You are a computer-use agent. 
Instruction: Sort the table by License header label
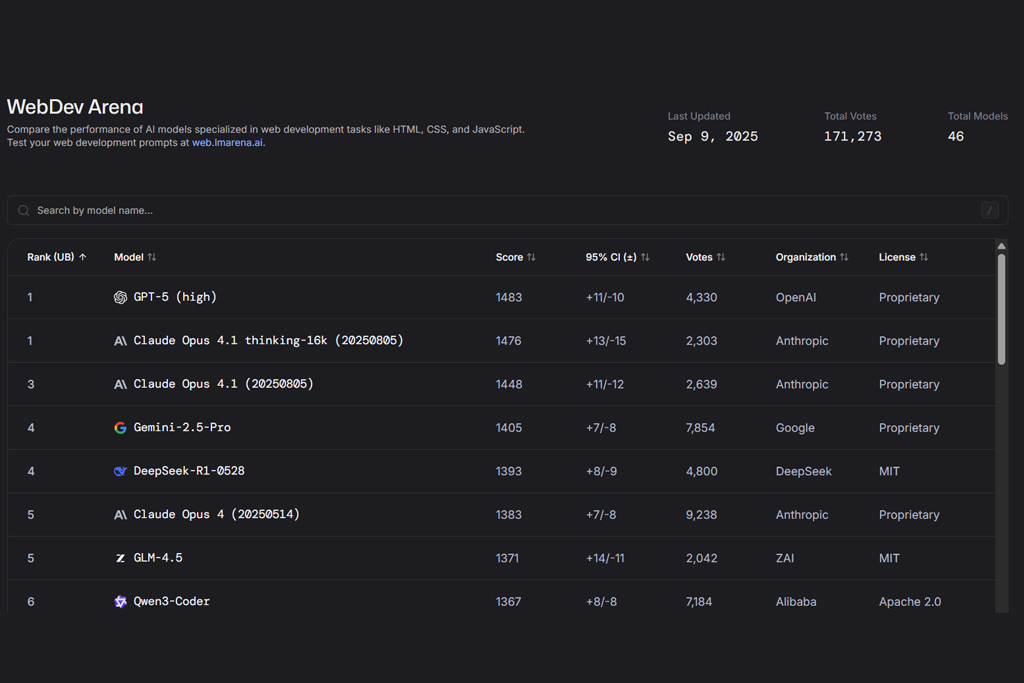point(897,257)
